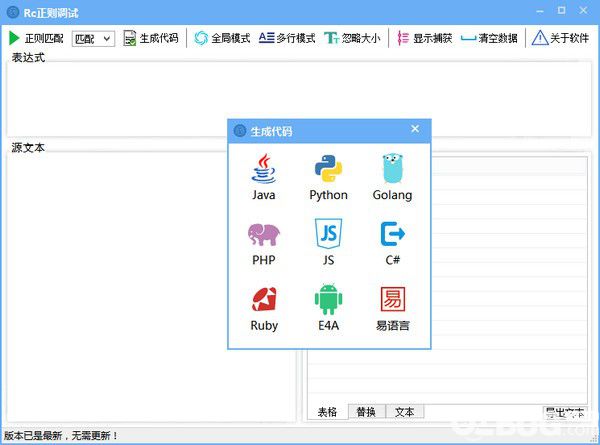Select the Java code generation icon

click(x=264, y=169)
